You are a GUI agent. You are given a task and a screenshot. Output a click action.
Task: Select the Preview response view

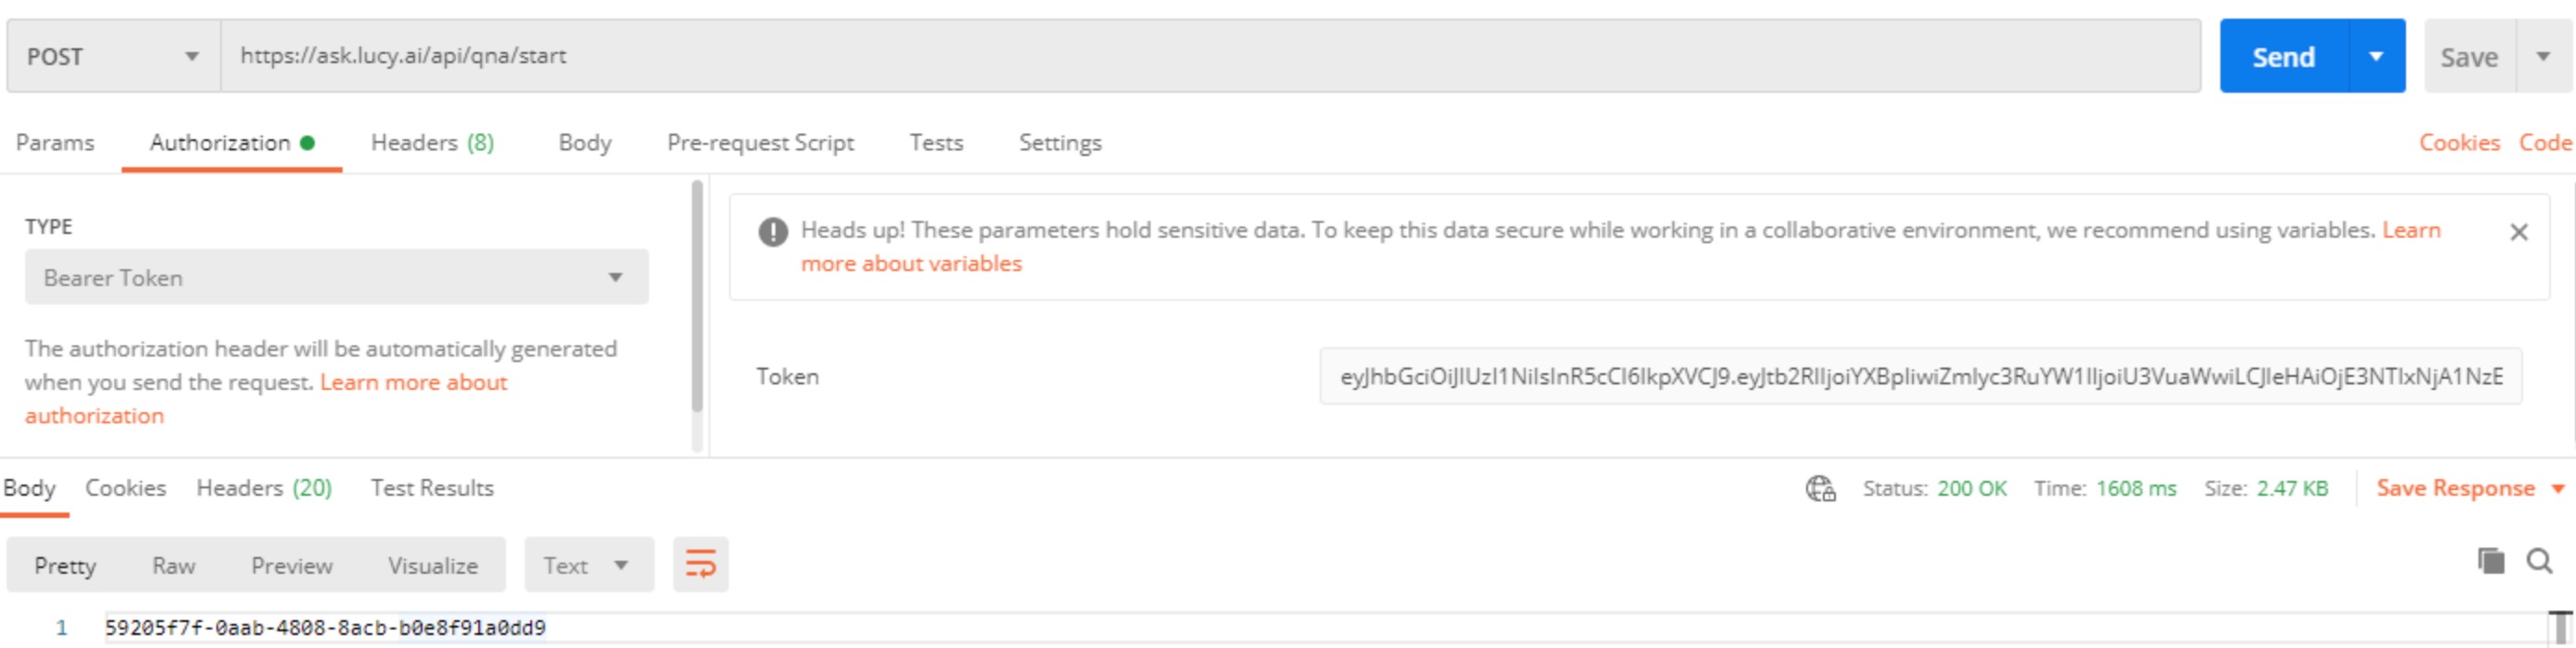pyautogui.click(x=291, y=565)
